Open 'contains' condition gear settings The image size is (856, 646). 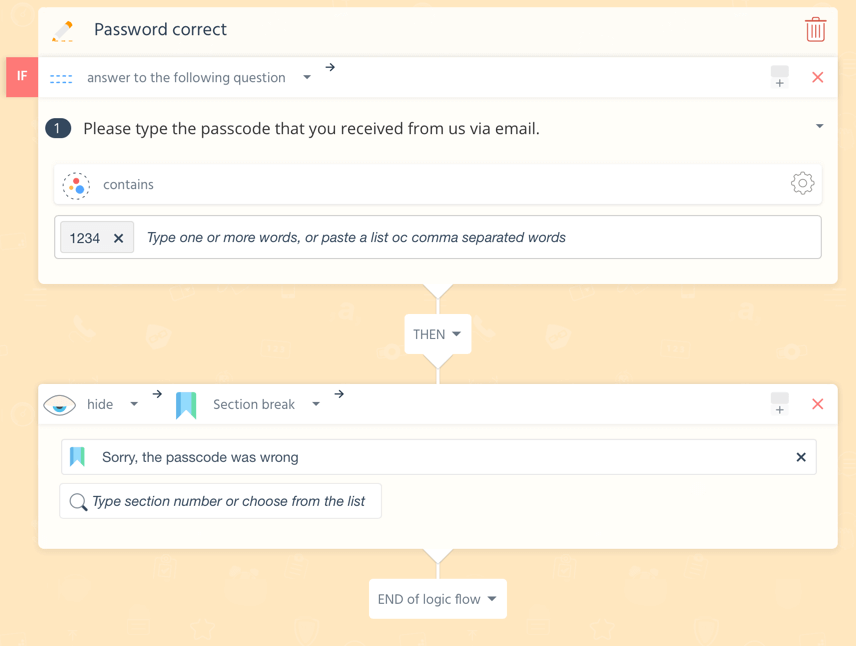pyautogui.click(x=802, y=183)
